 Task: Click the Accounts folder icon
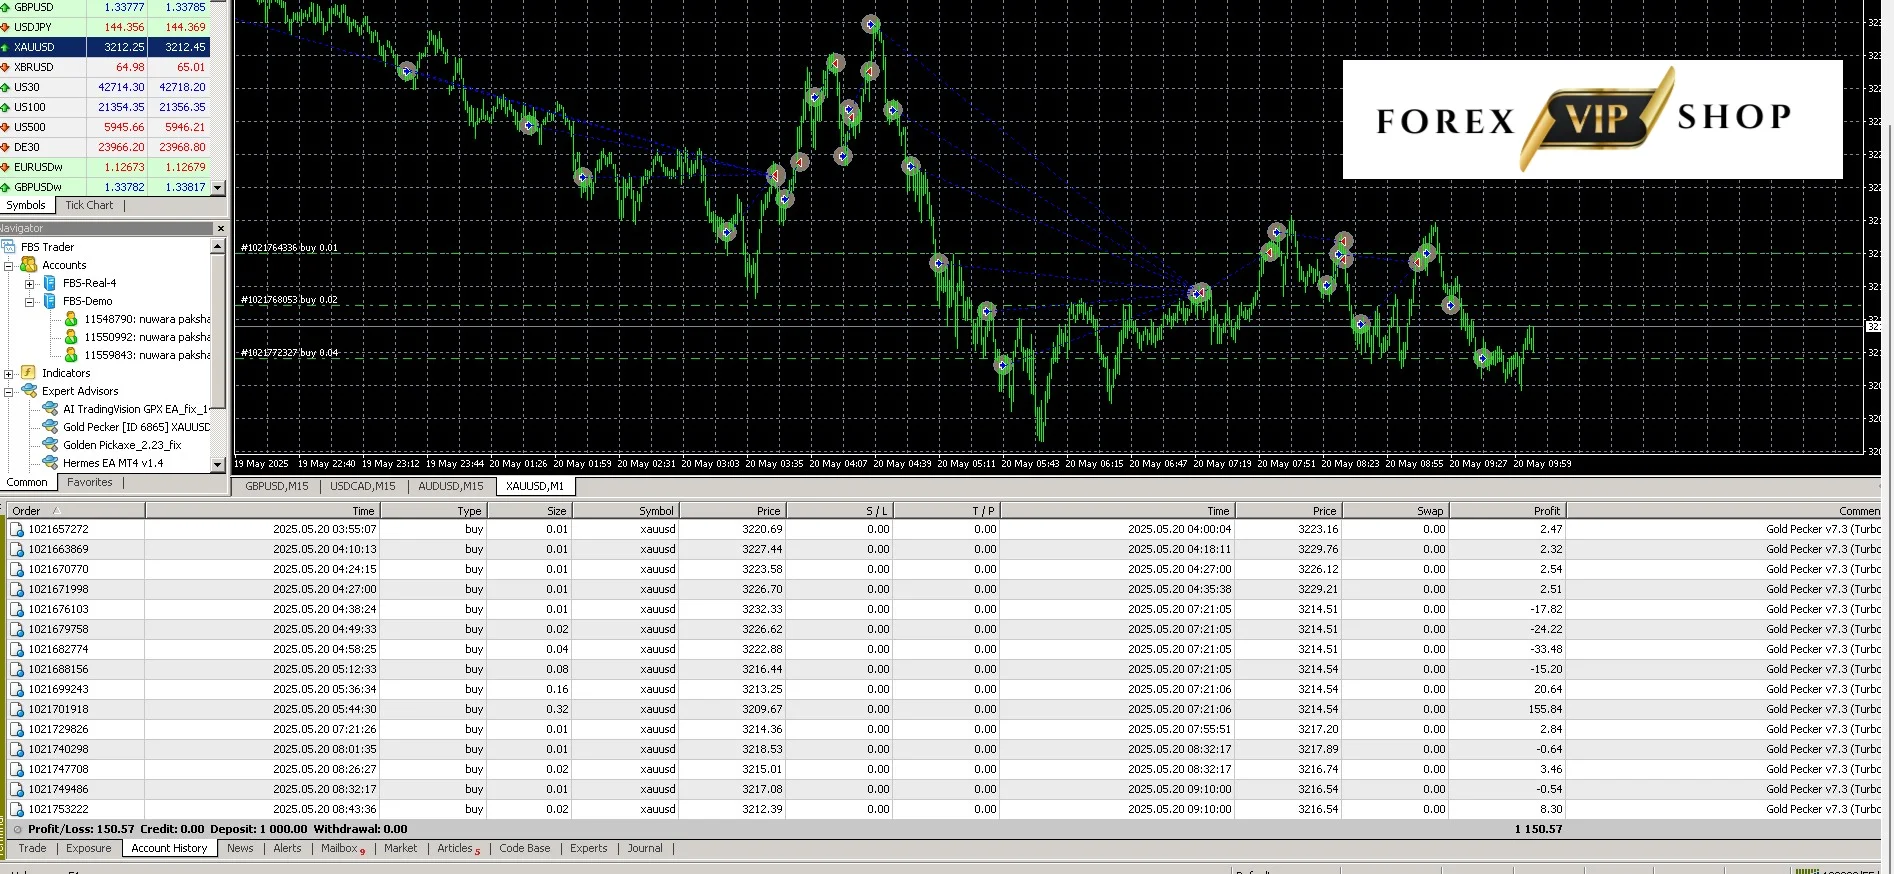point(29,265)
